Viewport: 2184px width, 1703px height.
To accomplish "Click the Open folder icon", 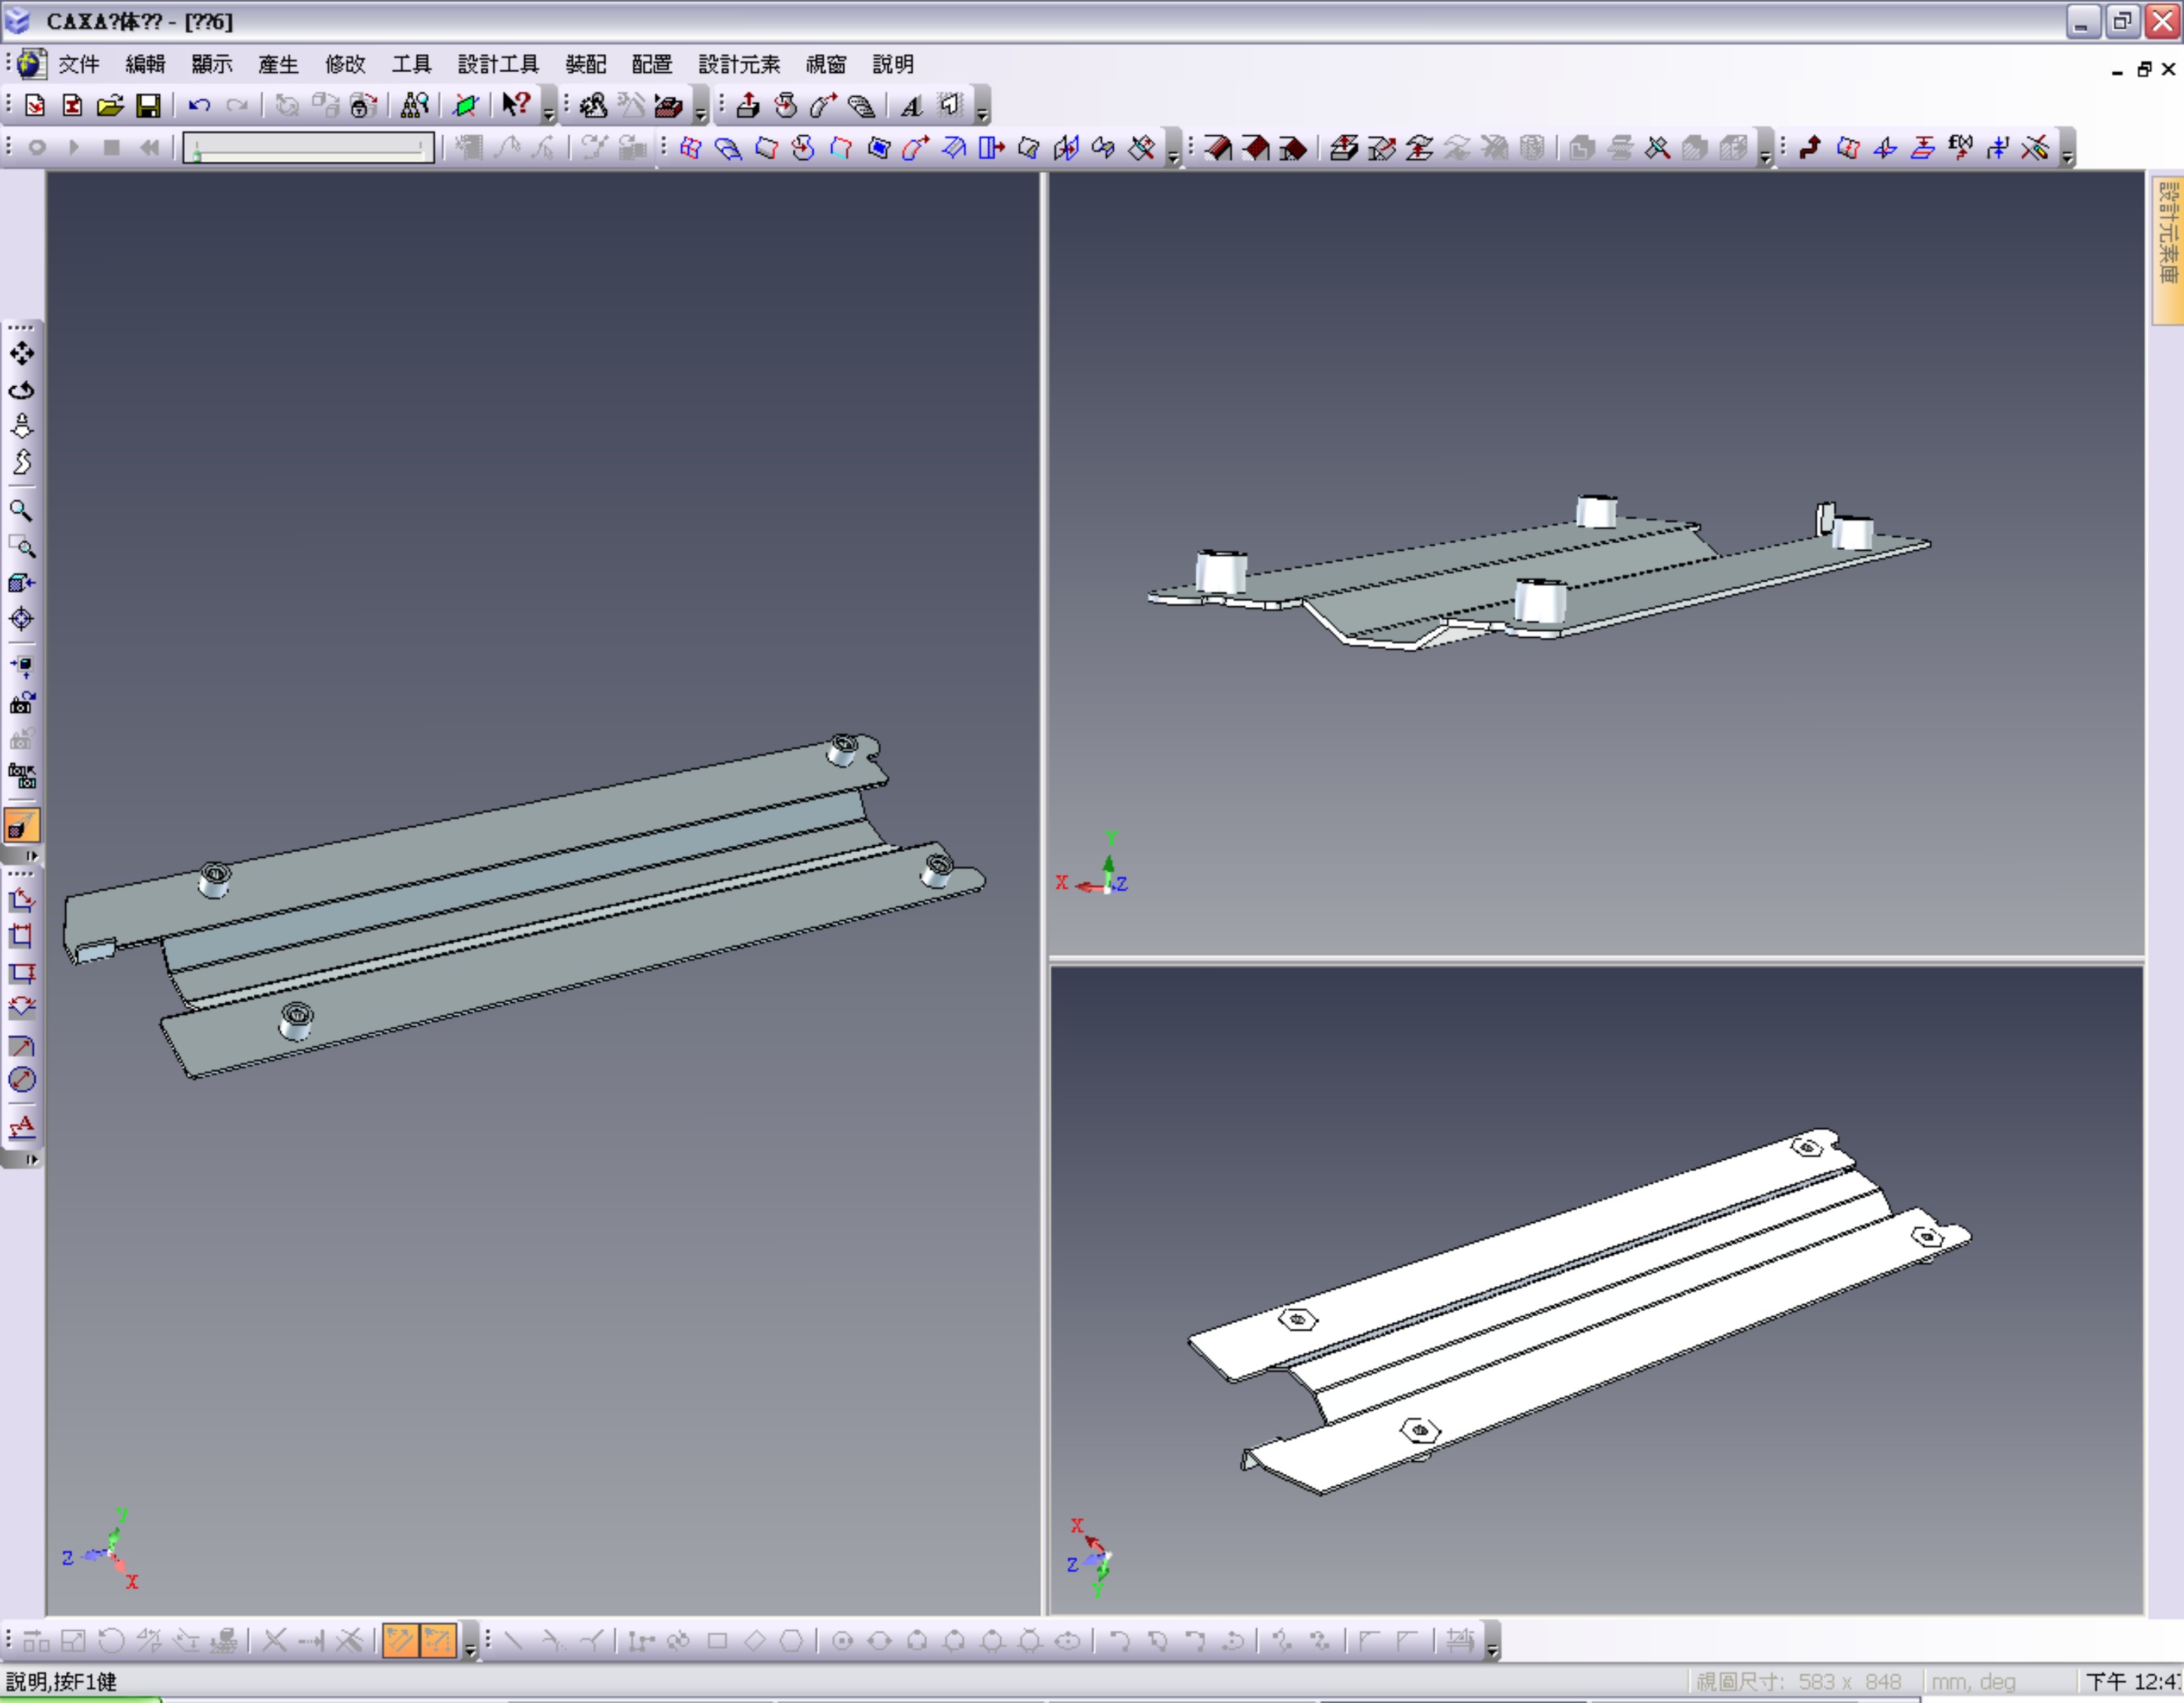I will click(110, 105).
